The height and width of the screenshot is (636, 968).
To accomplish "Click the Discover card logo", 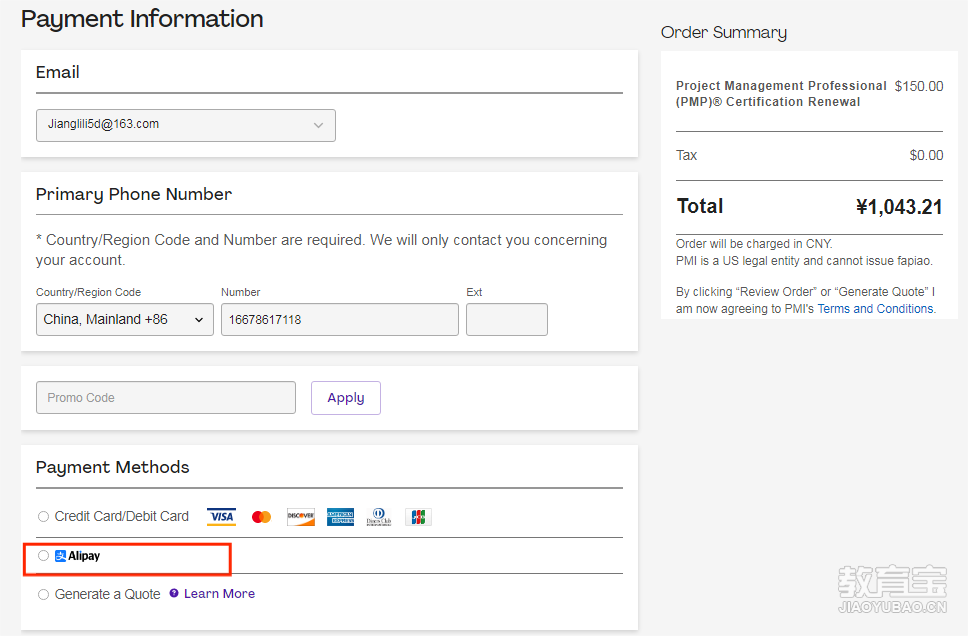I will (x=301, y=516).
